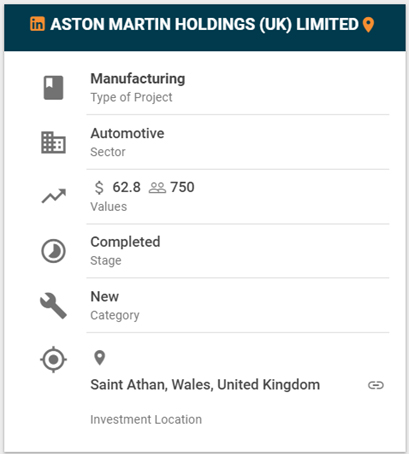Click the Manufacturing project type entry

(x=138, y=79)
